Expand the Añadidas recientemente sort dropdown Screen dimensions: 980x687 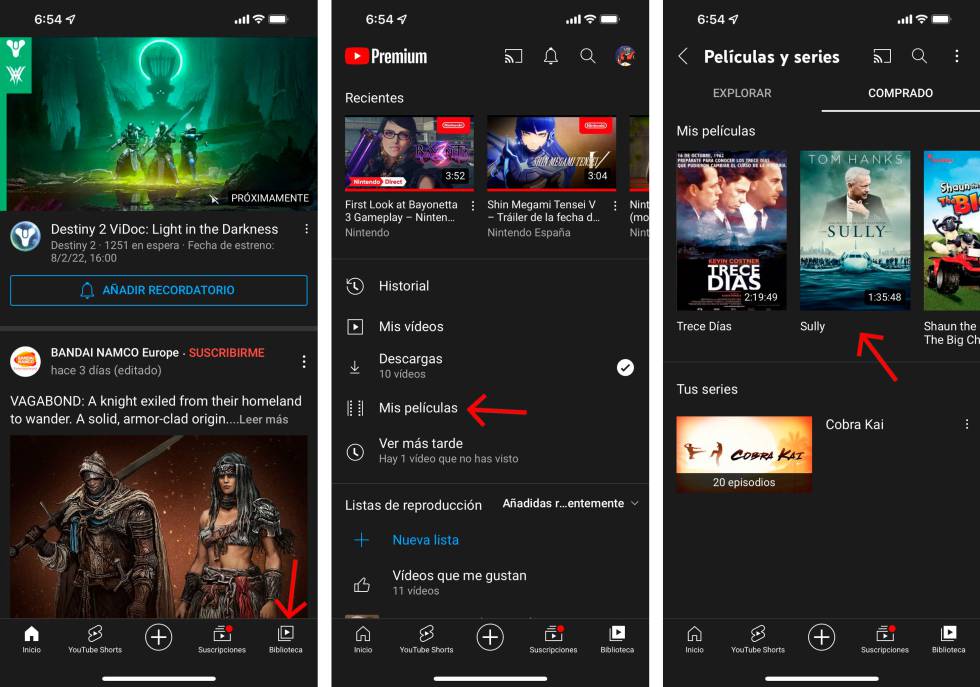click(571, 504)
